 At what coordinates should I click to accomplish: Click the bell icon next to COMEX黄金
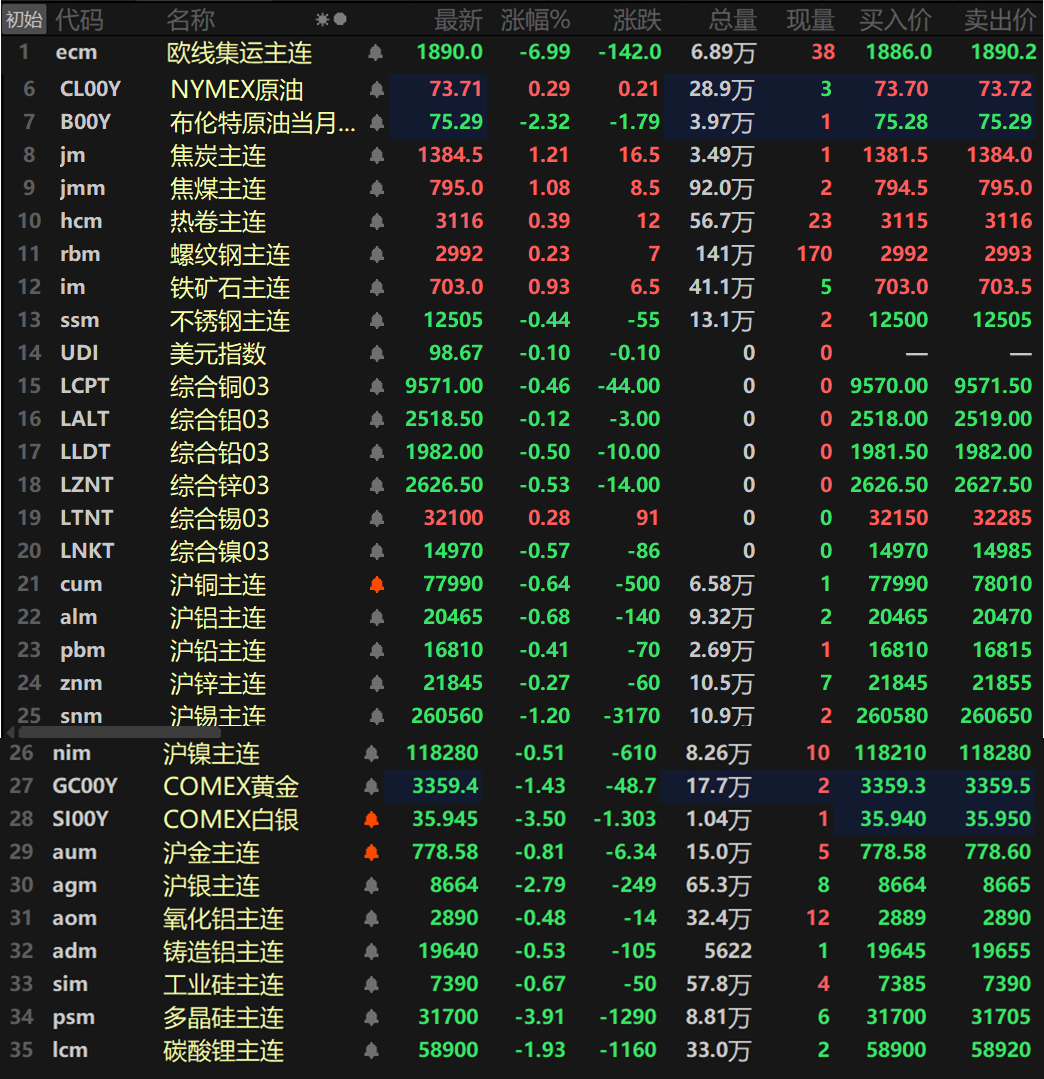(x=371, y=786)
